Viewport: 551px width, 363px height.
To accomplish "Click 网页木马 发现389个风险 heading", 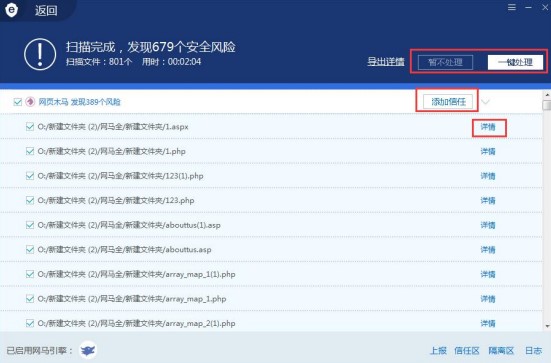I will tap(79, 102).
